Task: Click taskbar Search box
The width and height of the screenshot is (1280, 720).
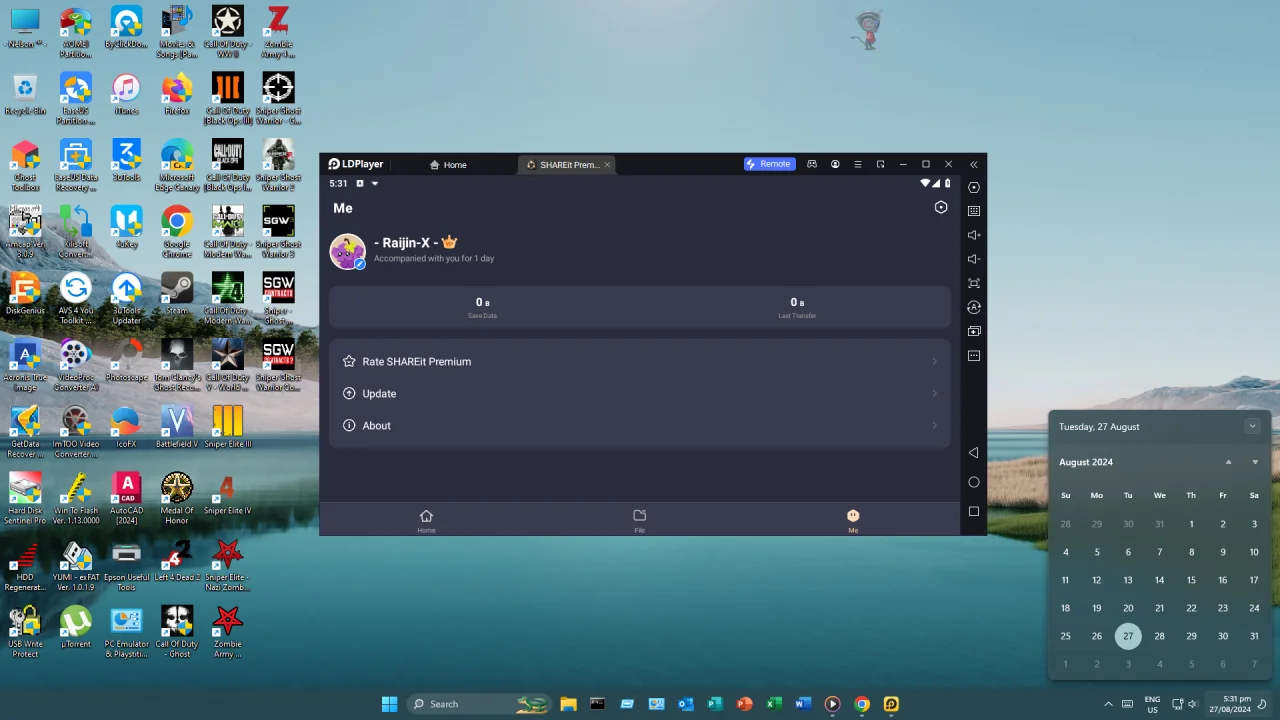Action: [x=481, y=704]
